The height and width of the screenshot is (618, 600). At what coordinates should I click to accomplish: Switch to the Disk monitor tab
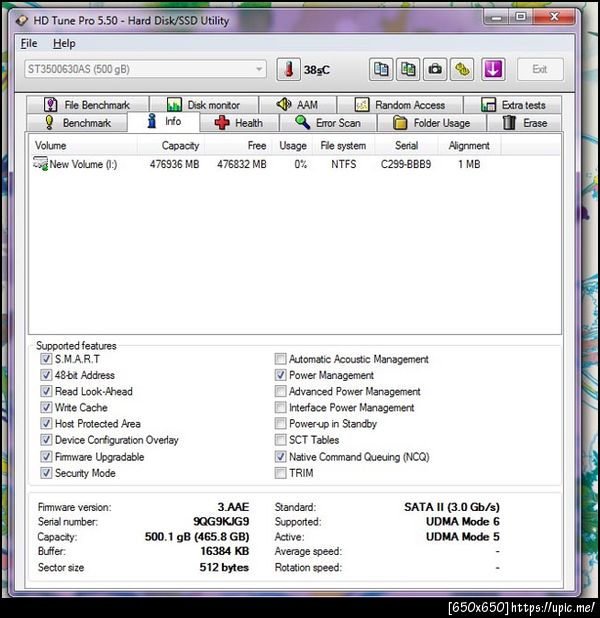[x=204, y=105]
